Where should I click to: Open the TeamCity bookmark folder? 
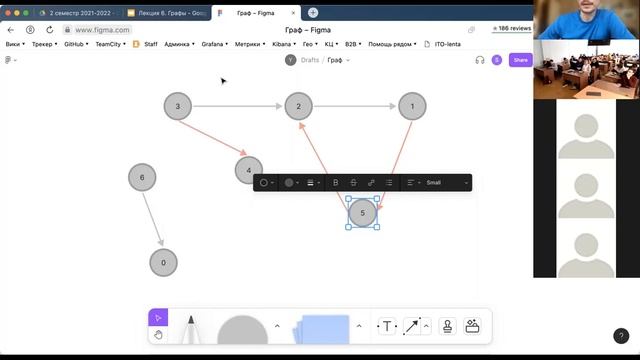pos(111,44)
